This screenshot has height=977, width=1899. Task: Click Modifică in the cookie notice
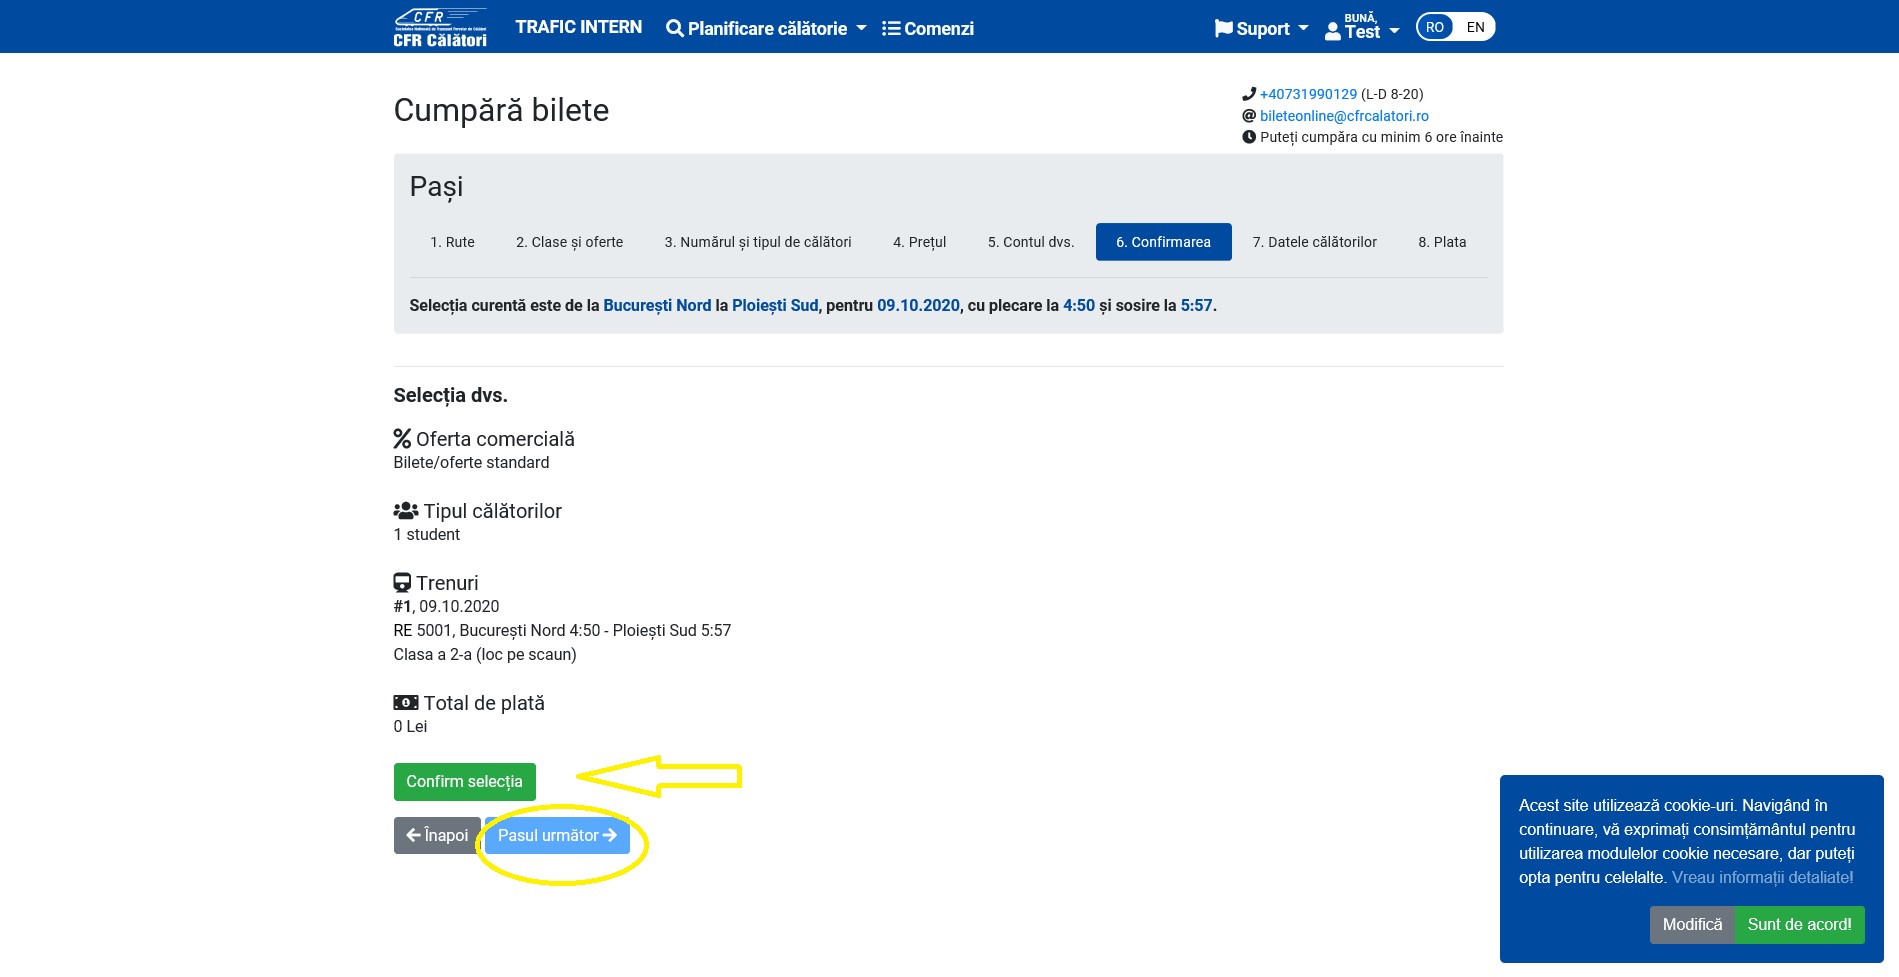coord(1692,925)
